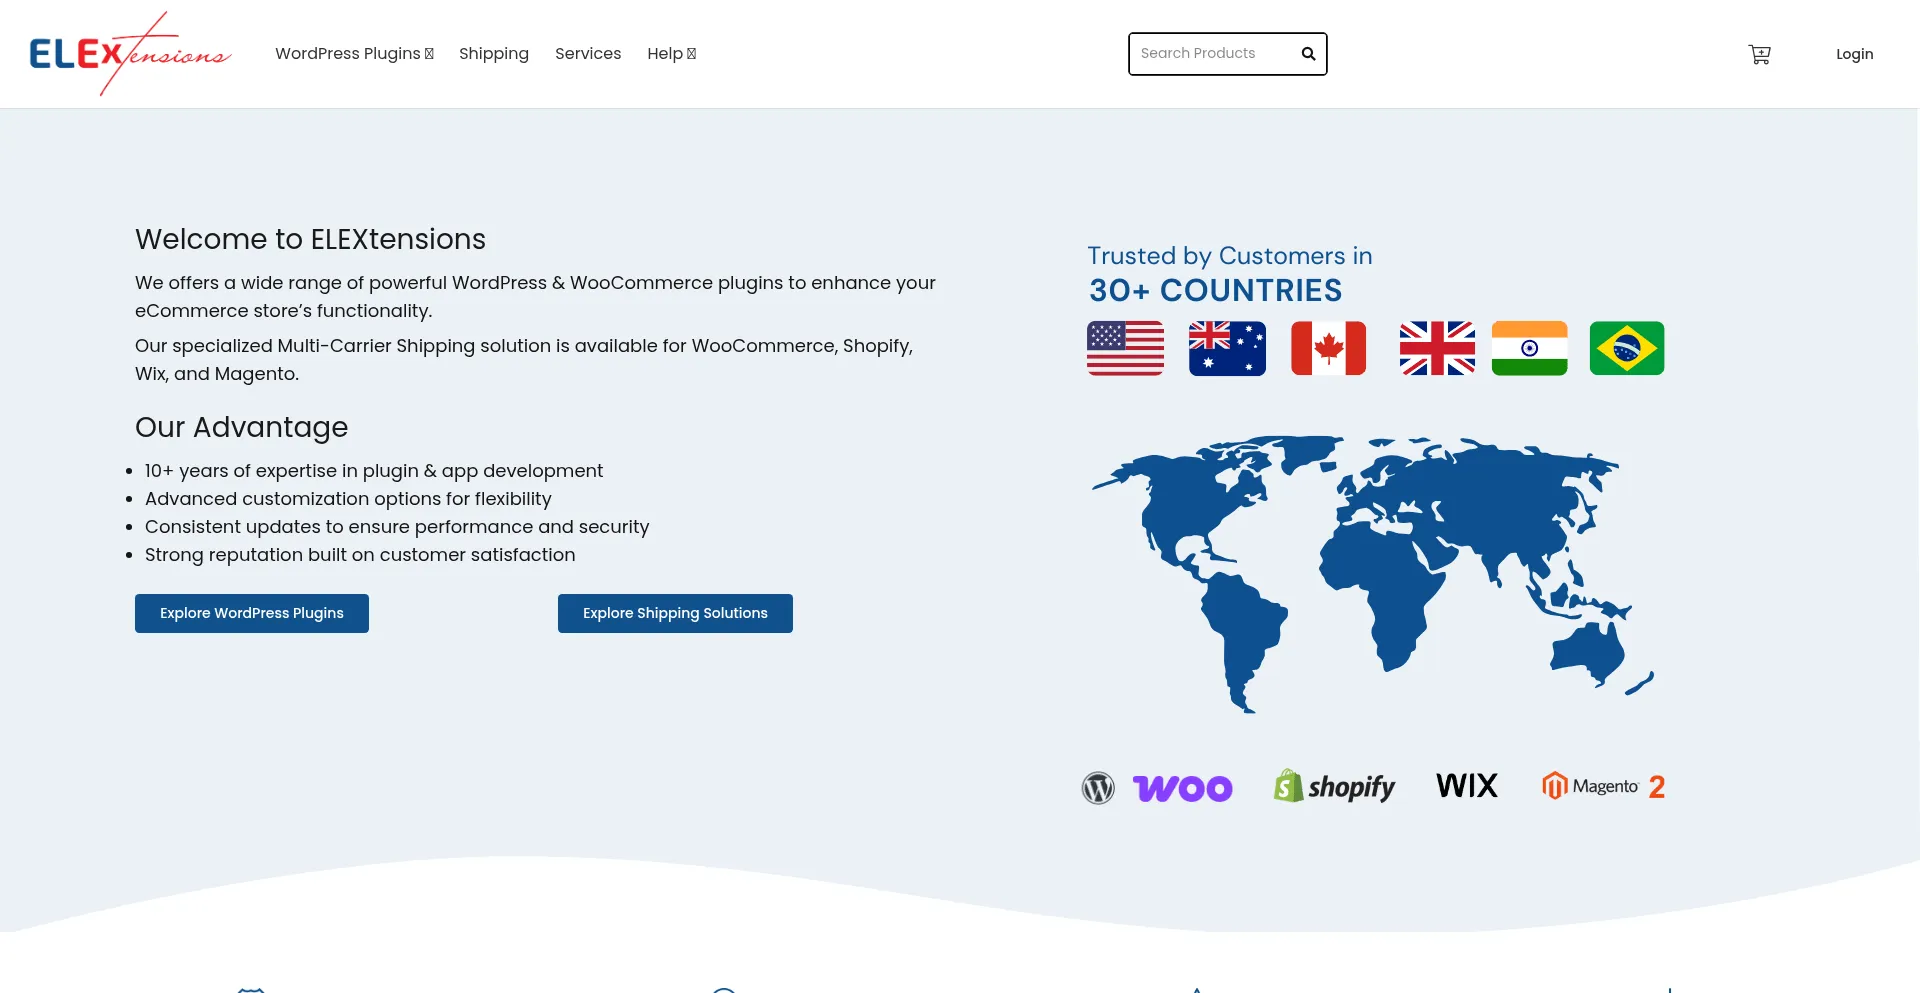The width and height of the screenshot is (1920, 993).
Task: Click the WIX logo
Action: point(1467,786)
